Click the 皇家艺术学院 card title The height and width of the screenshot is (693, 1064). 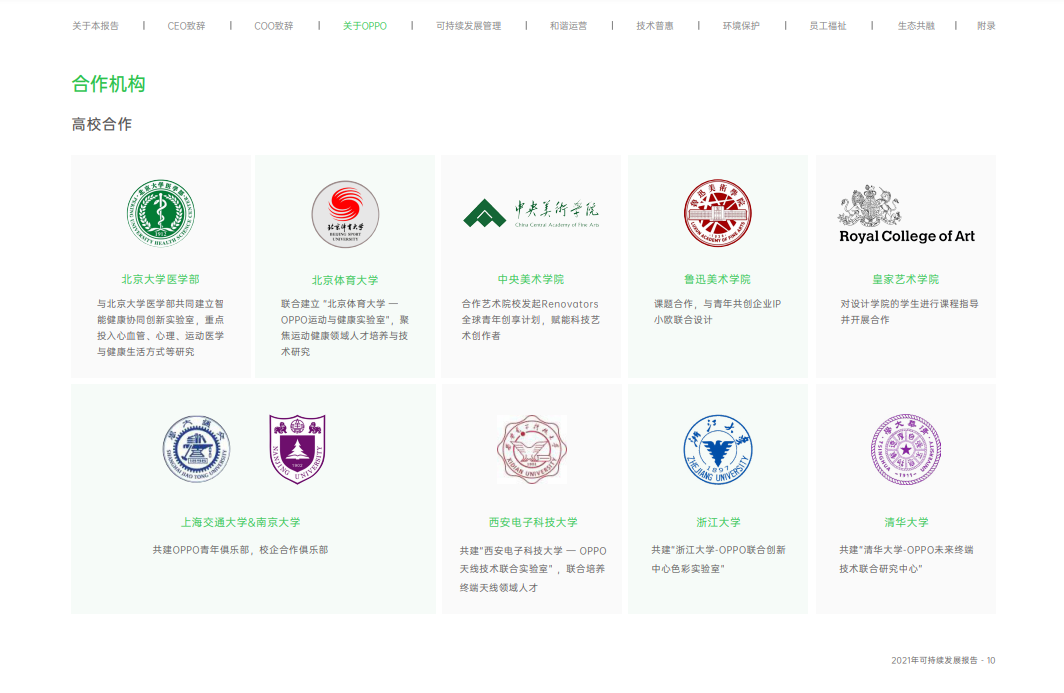[906, 279]
